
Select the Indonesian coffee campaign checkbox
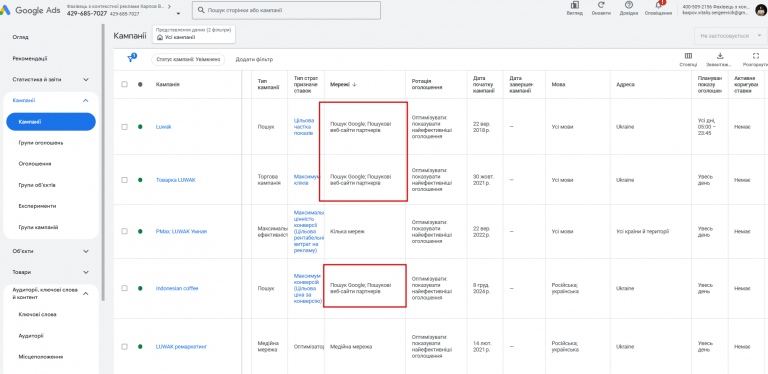[x=124, y=288]
